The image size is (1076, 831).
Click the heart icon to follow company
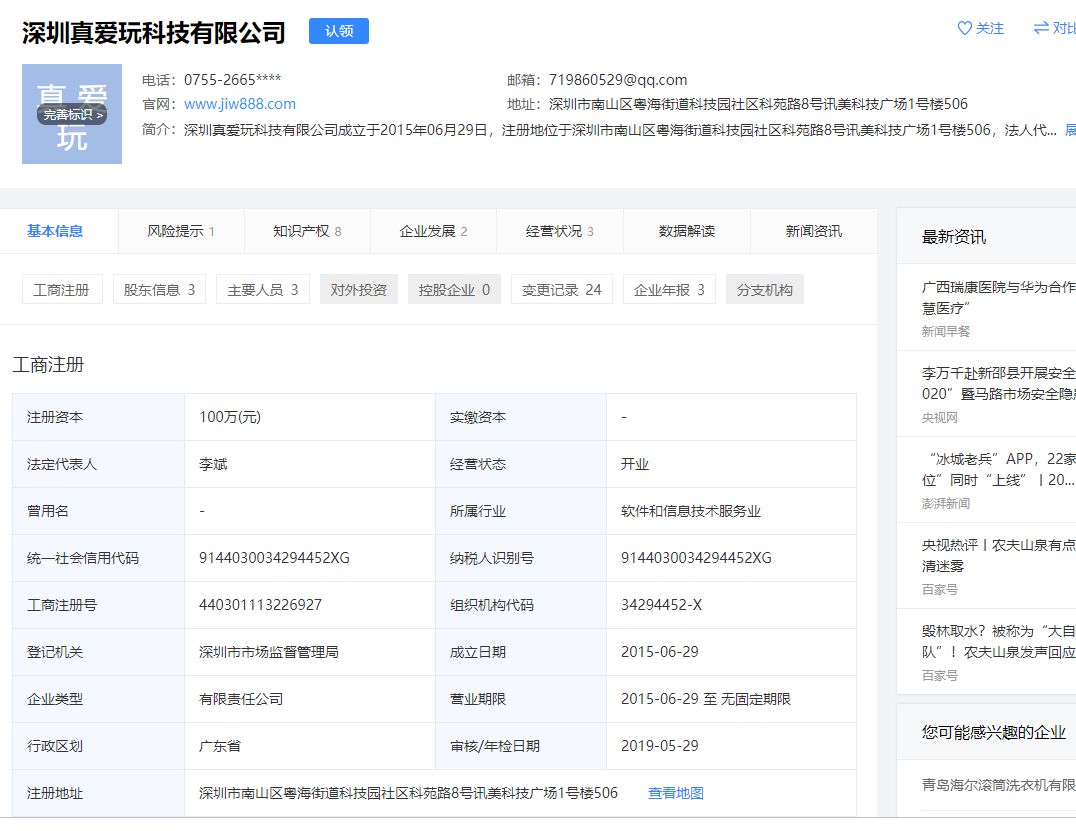pyautogui.click(x=964, y=28)
